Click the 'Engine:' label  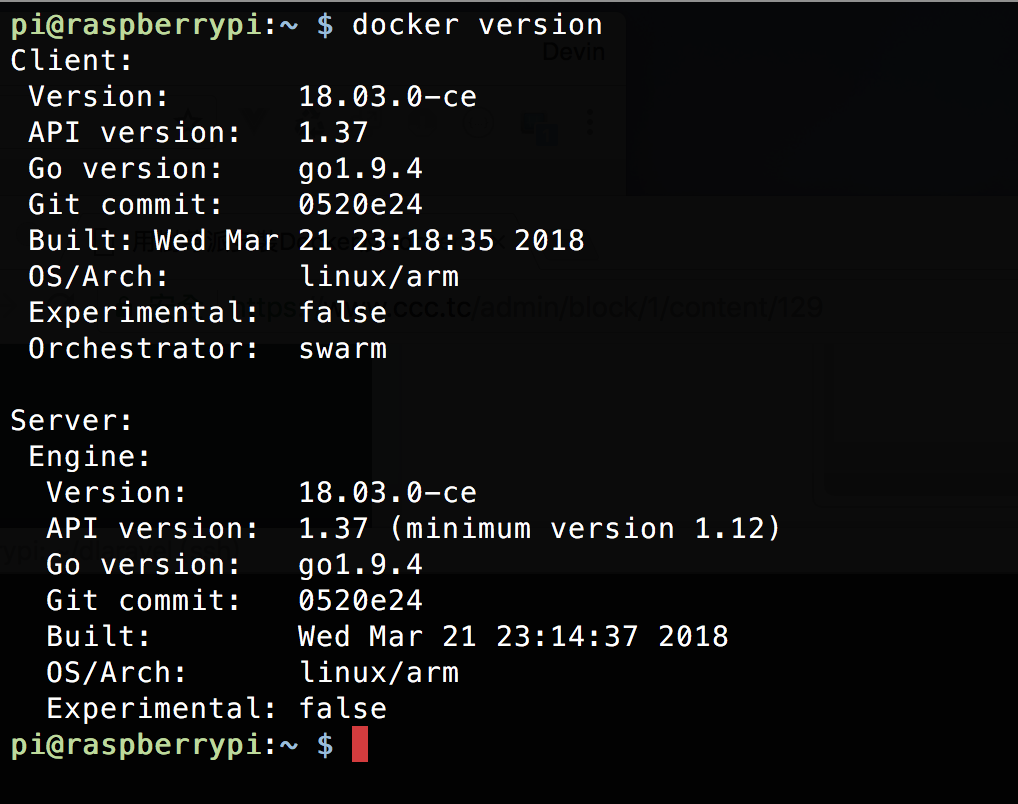[x=89, y=457]
